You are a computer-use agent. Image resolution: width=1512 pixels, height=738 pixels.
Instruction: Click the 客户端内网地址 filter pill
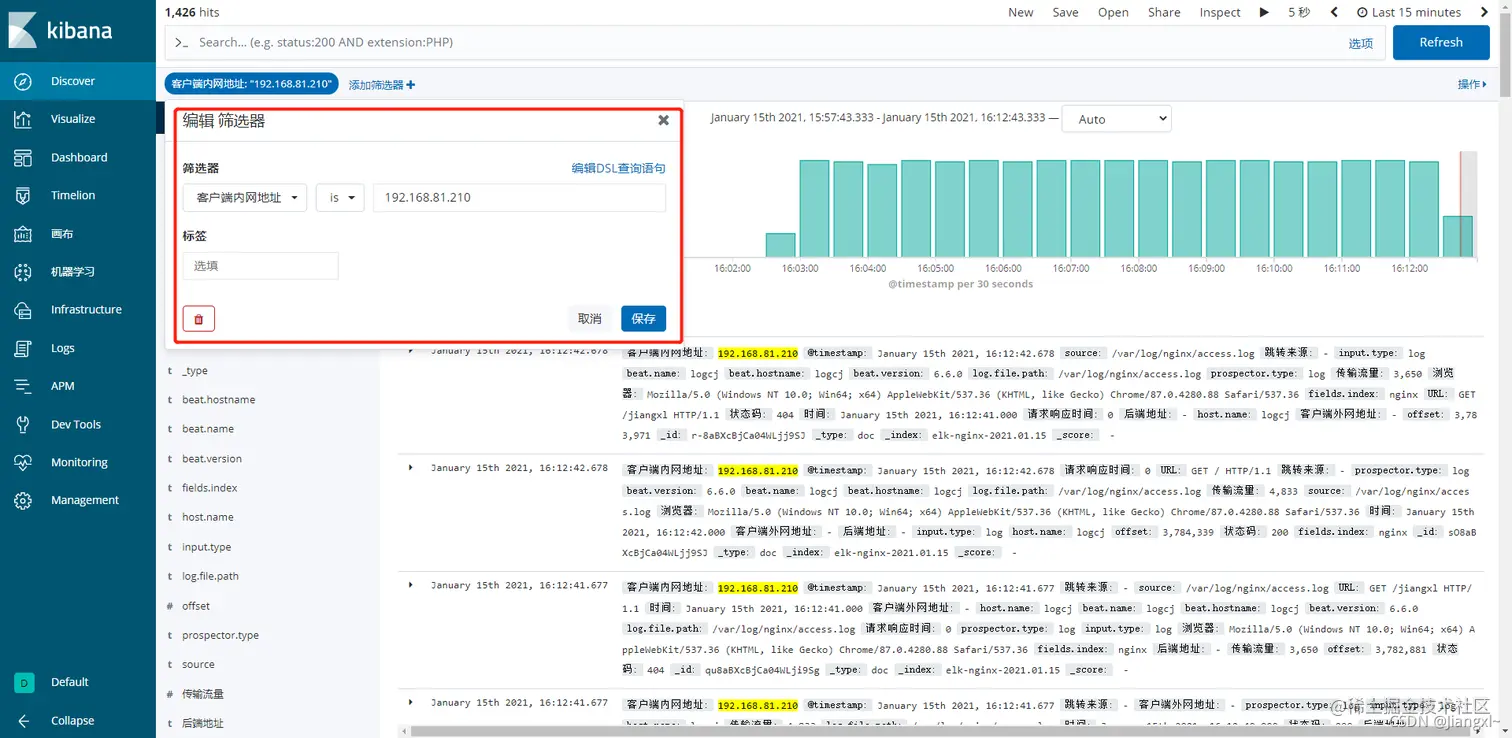251,84
